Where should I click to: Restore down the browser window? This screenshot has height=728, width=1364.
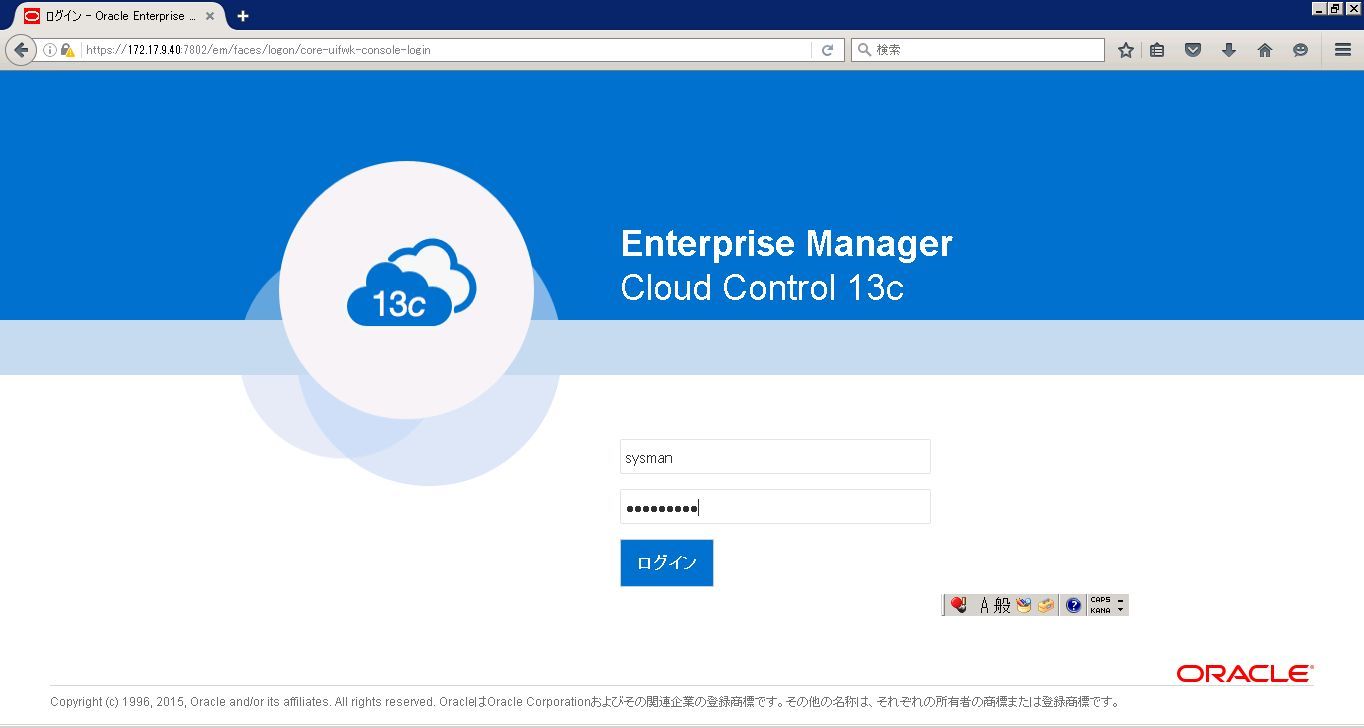[x=1335, y=8]
